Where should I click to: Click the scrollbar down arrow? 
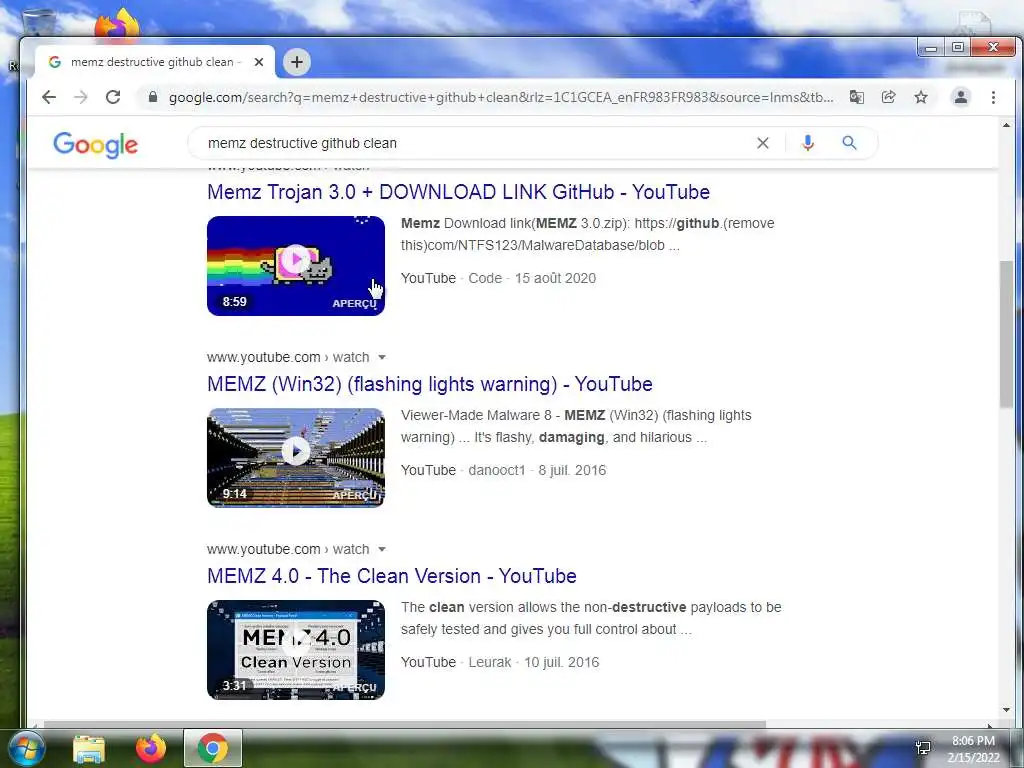1006,710
